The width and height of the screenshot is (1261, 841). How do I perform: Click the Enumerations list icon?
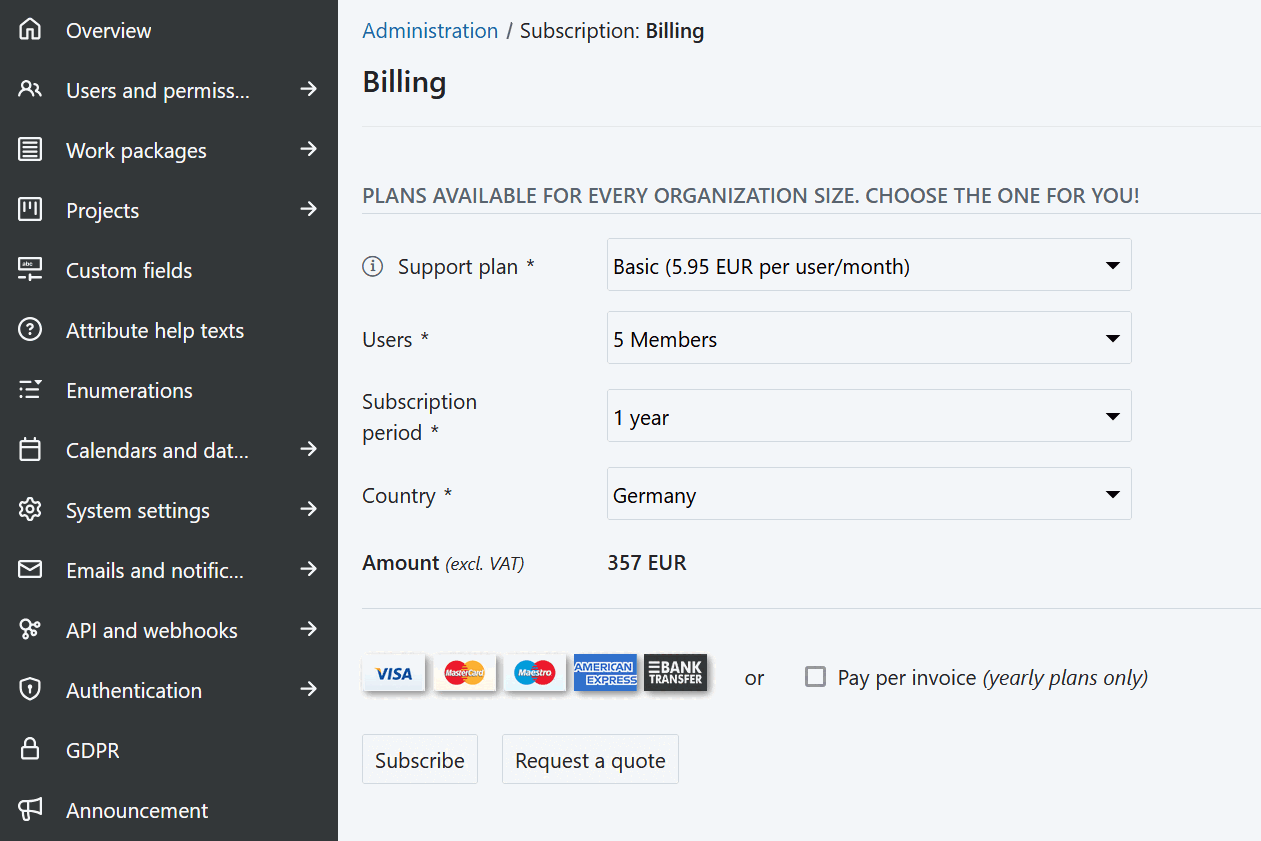[x=30, y=390]
